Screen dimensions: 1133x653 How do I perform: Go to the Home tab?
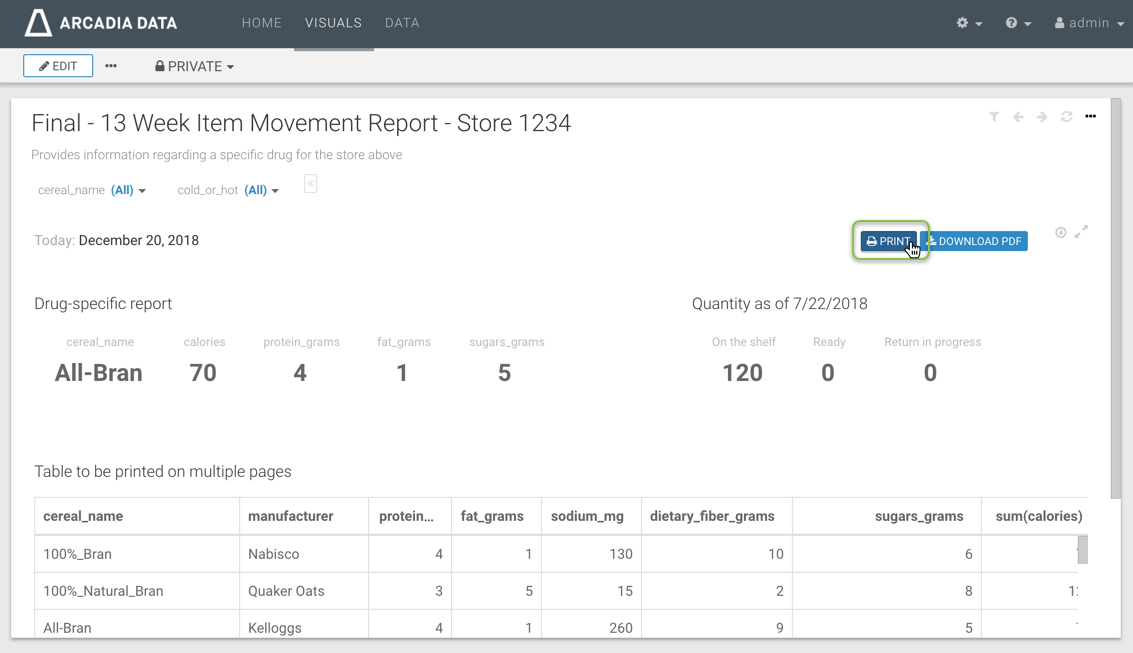coord(261,23)
